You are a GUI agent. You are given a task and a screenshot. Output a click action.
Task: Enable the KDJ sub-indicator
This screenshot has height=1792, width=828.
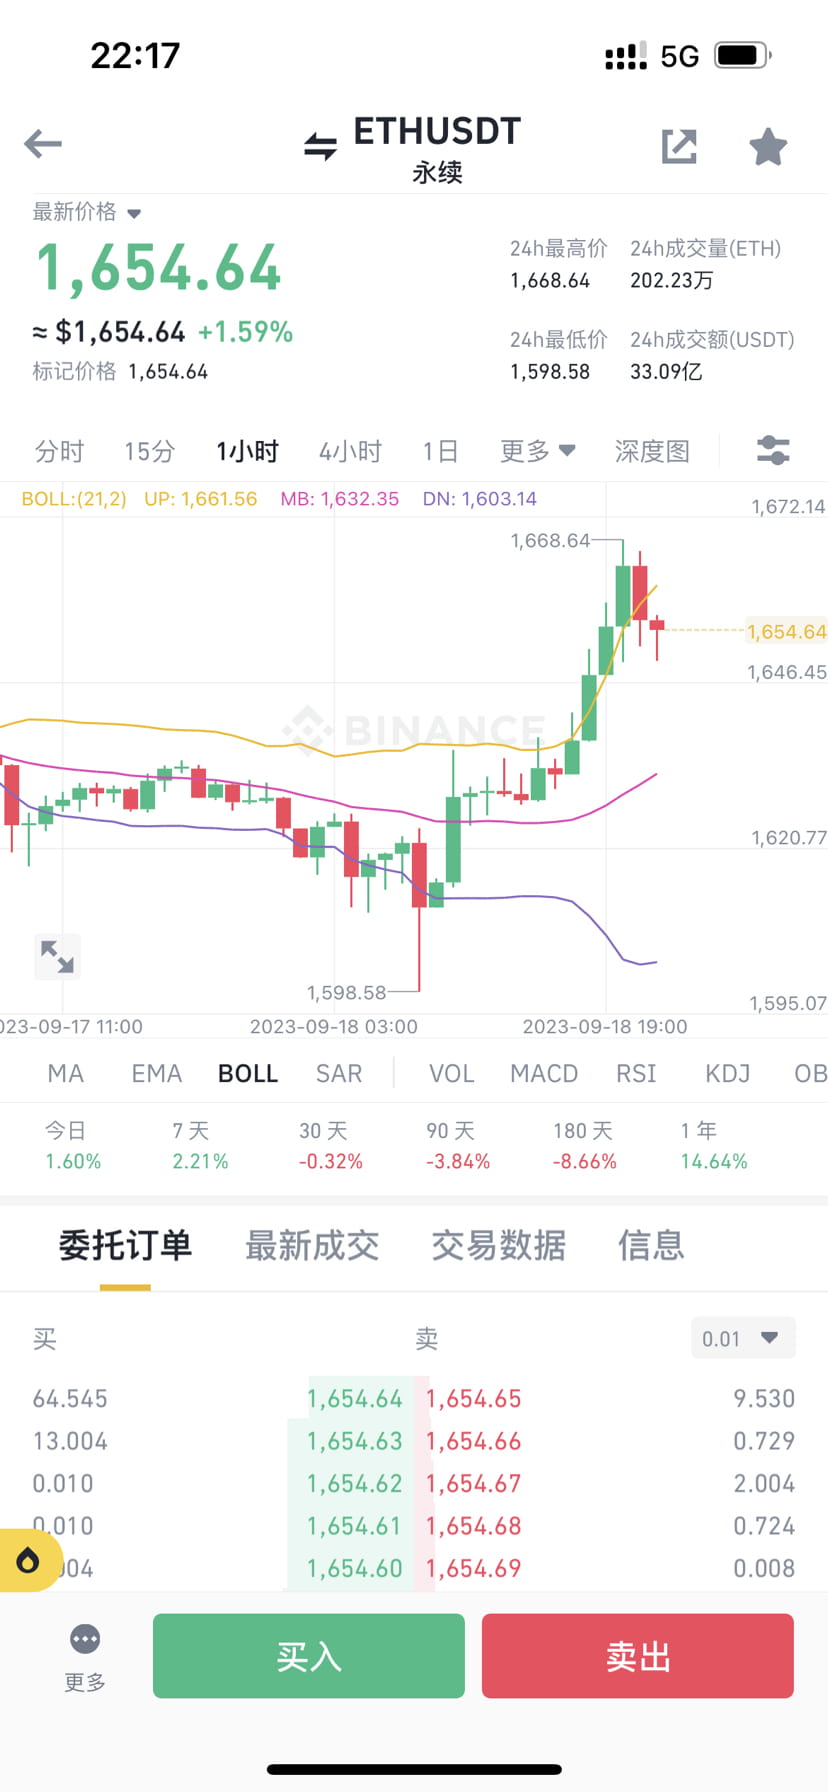[x=728, y=1074]
